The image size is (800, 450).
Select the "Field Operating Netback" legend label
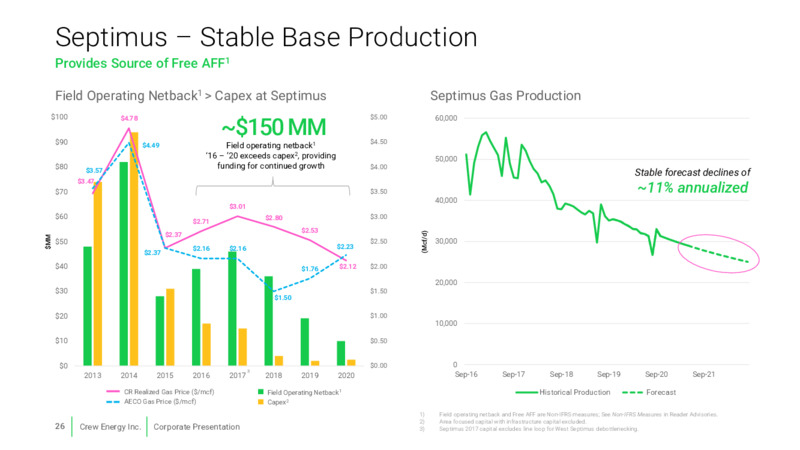click(304, 392)
